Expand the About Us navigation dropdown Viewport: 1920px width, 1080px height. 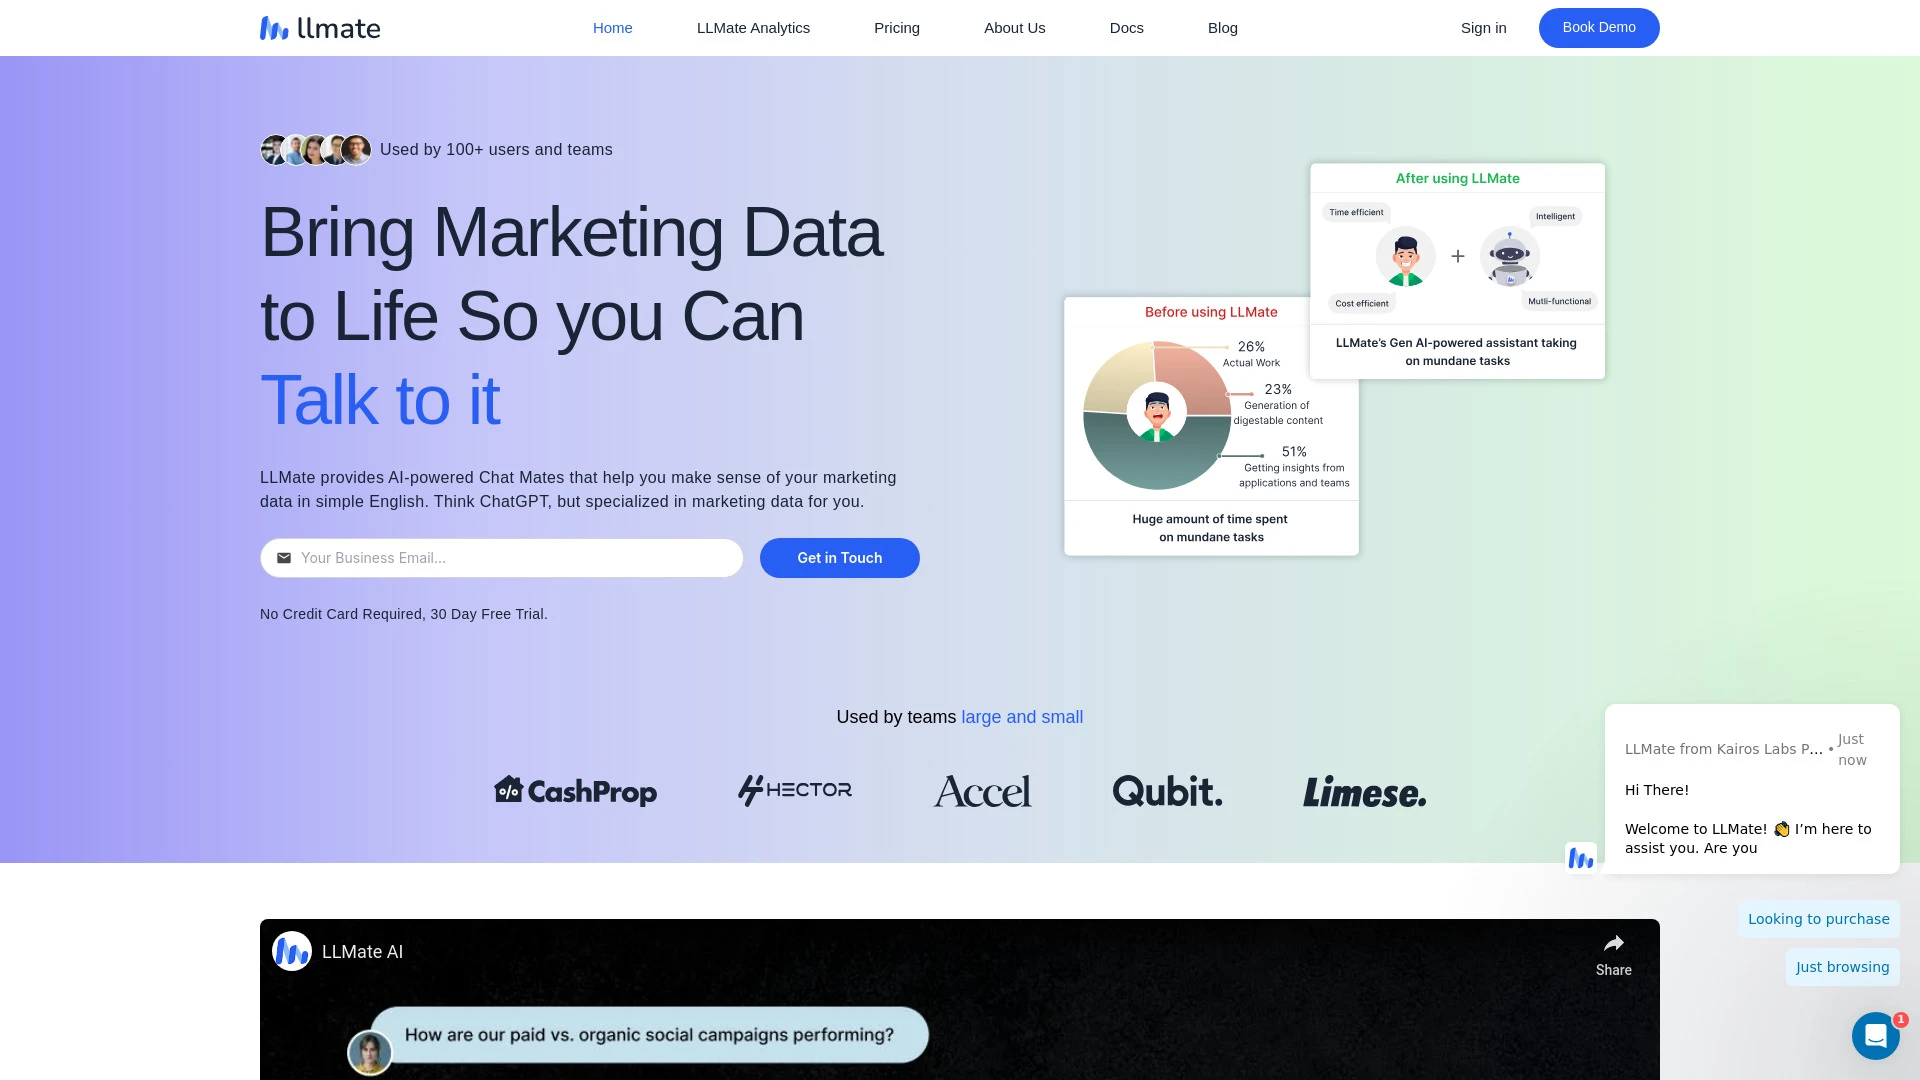coord(1014,28)
